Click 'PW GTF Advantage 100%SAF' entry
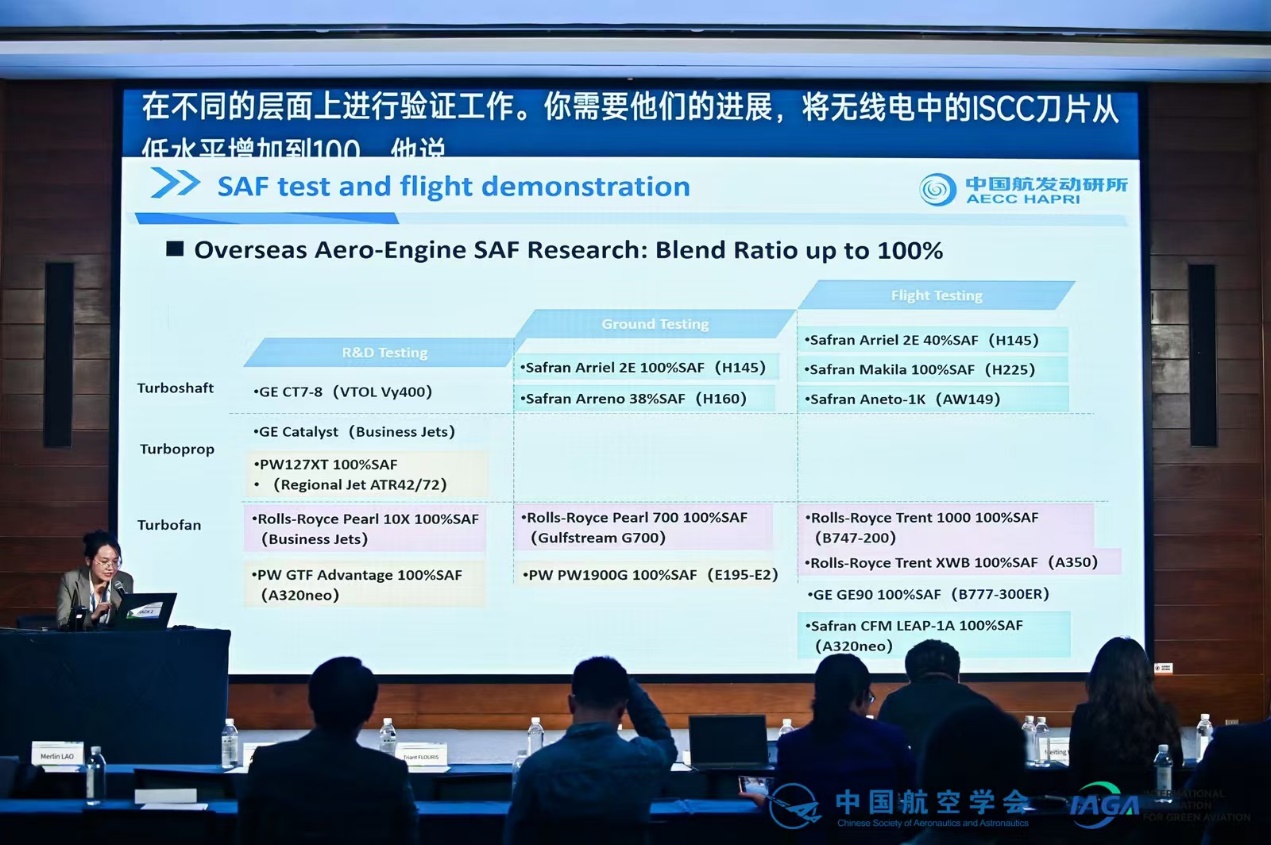The image size is (1271, 845). click(x=357, y=575)
